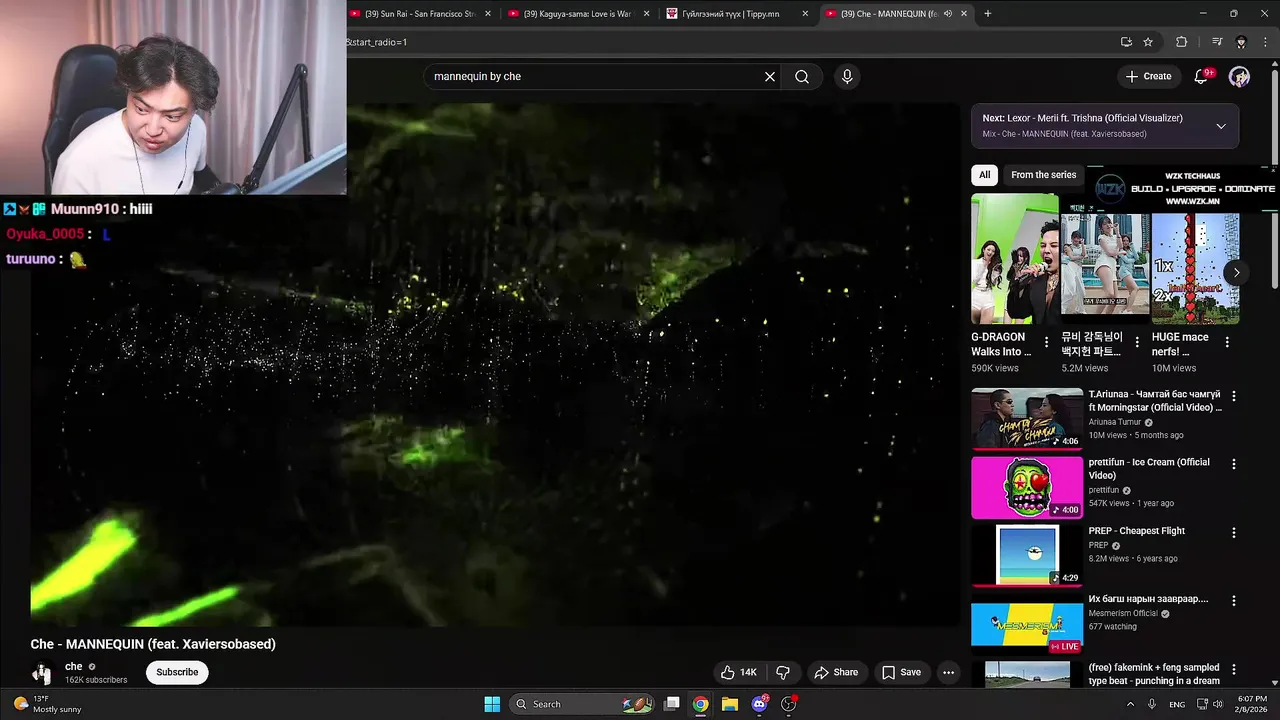Open the YouTube account avatar menu
The height and width of the screenshot is (720, 1280).
point(1239,76)
